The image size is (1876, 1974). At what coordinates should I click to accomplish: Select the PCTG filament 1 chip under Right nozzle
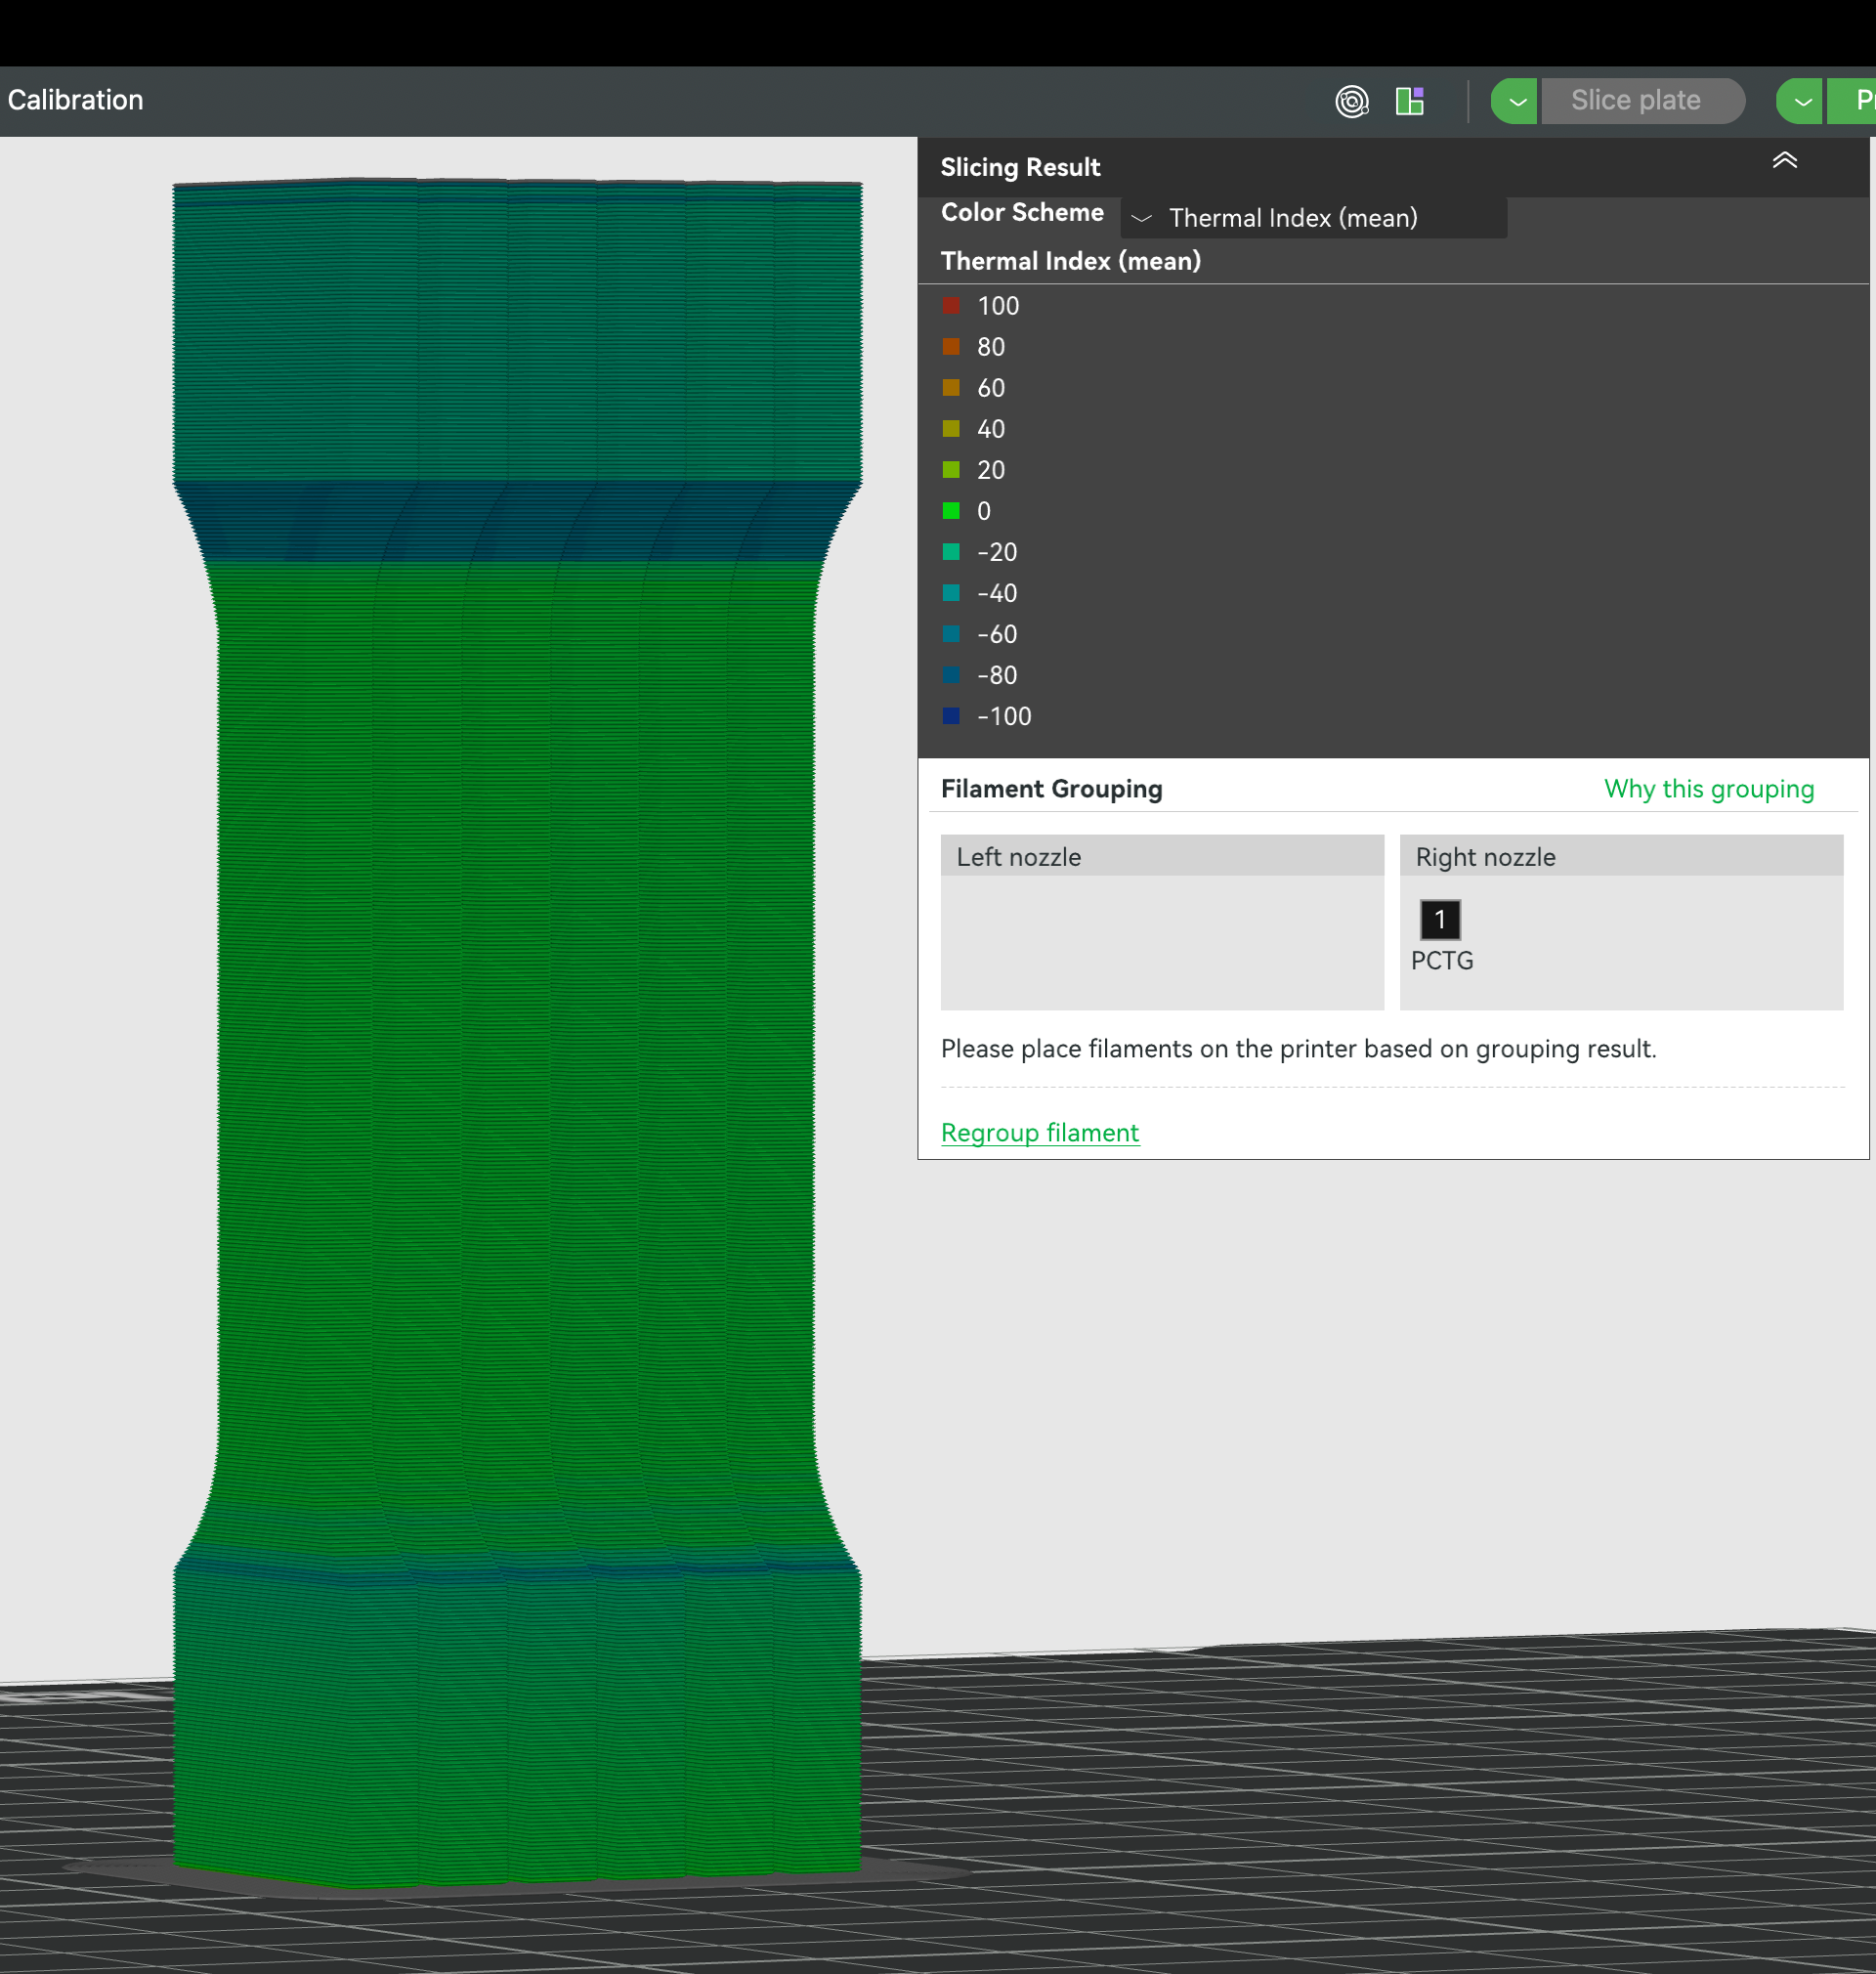[1439, 919]
